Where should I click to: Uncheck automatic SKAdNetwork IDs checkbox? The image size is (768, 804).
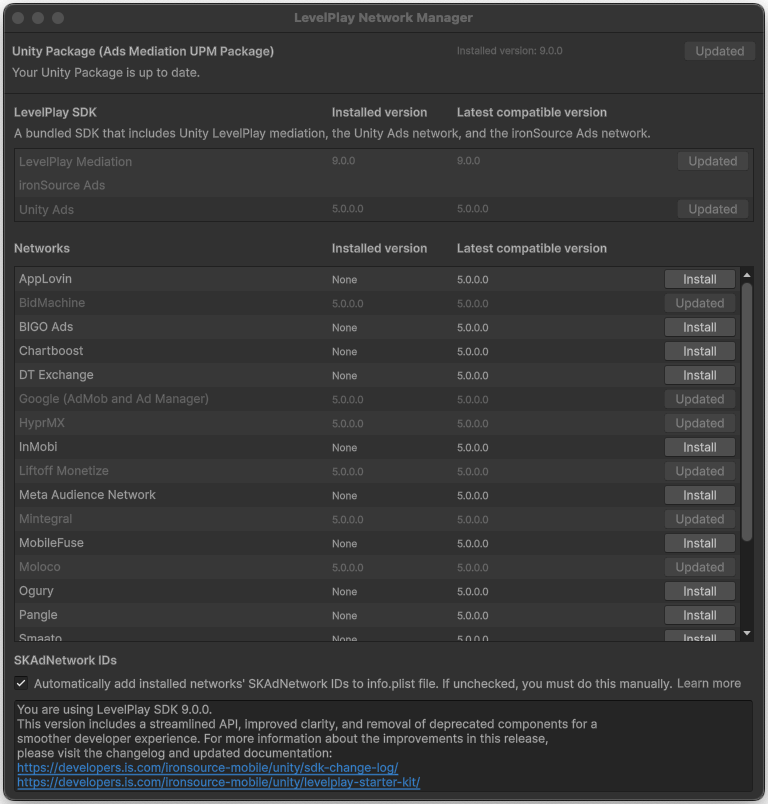[21, 683]
